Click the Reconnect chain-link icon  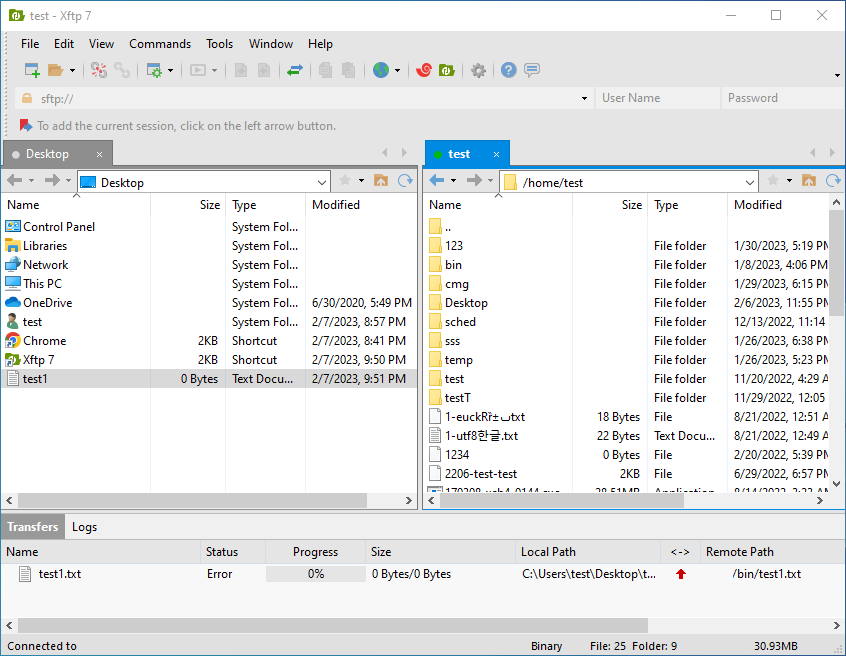[122, 70]
